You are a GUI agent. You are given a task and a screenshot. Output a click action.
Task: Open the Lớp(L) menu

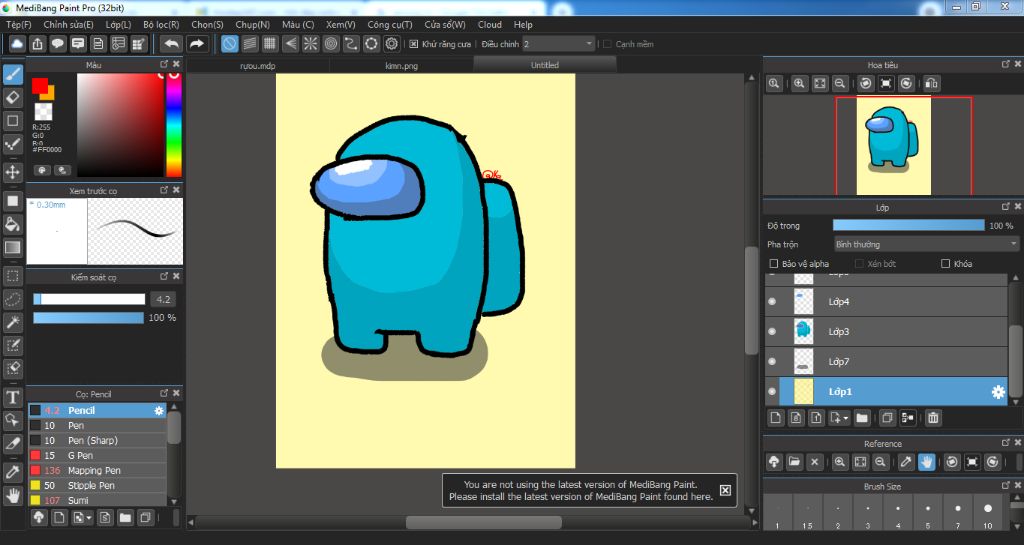(x=118, y=24)
